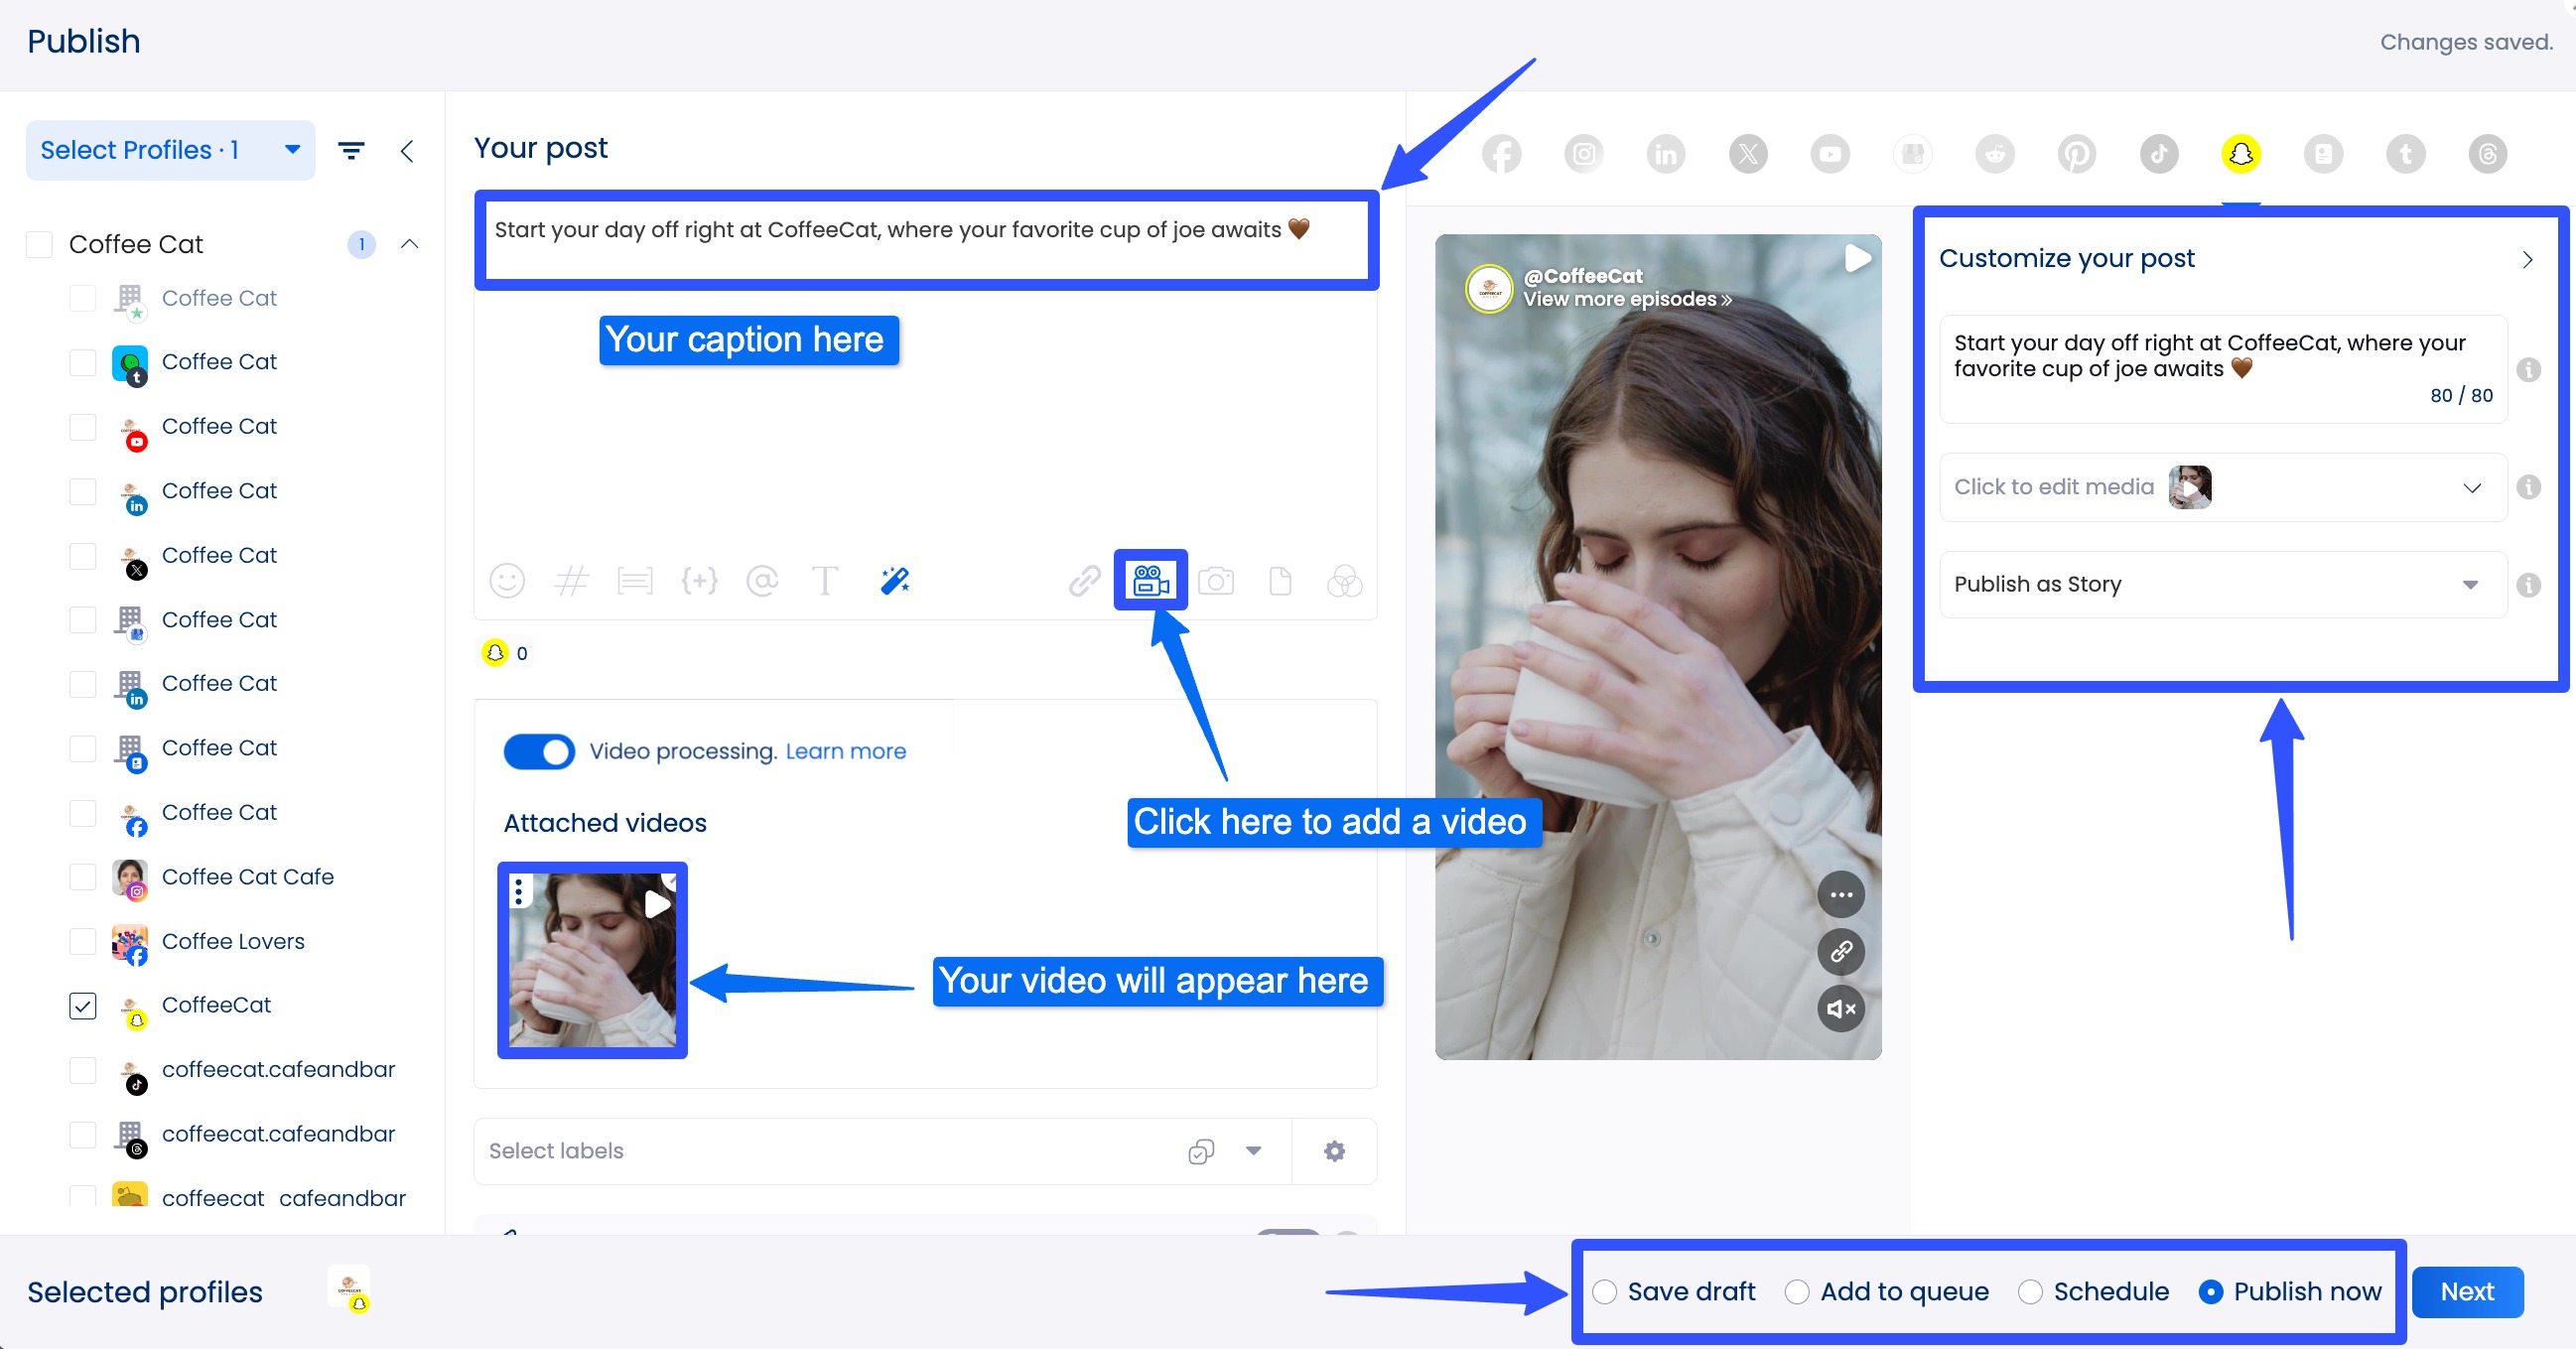The image size is (2576, 1349).
Task: Open the Learn more link about video processing
Action: pos(845,750)
